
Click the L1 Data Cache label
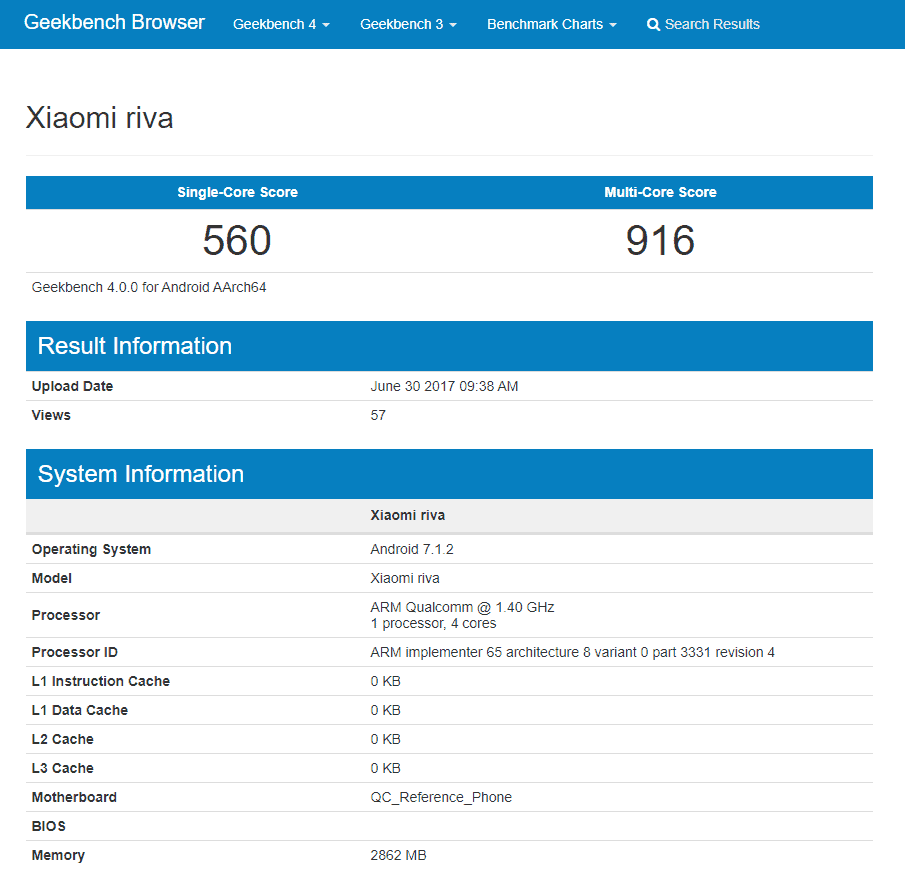click(x=80, y=710)
